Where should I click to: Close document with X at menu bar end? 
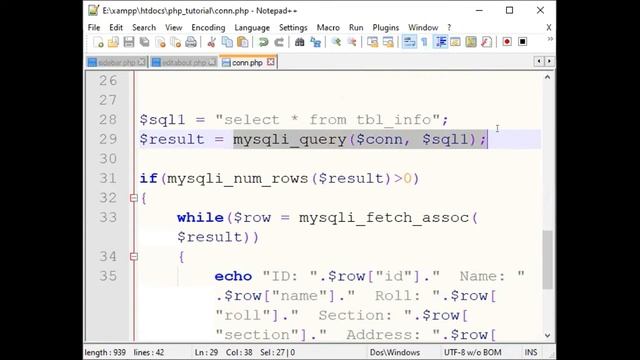pos(549,27)
